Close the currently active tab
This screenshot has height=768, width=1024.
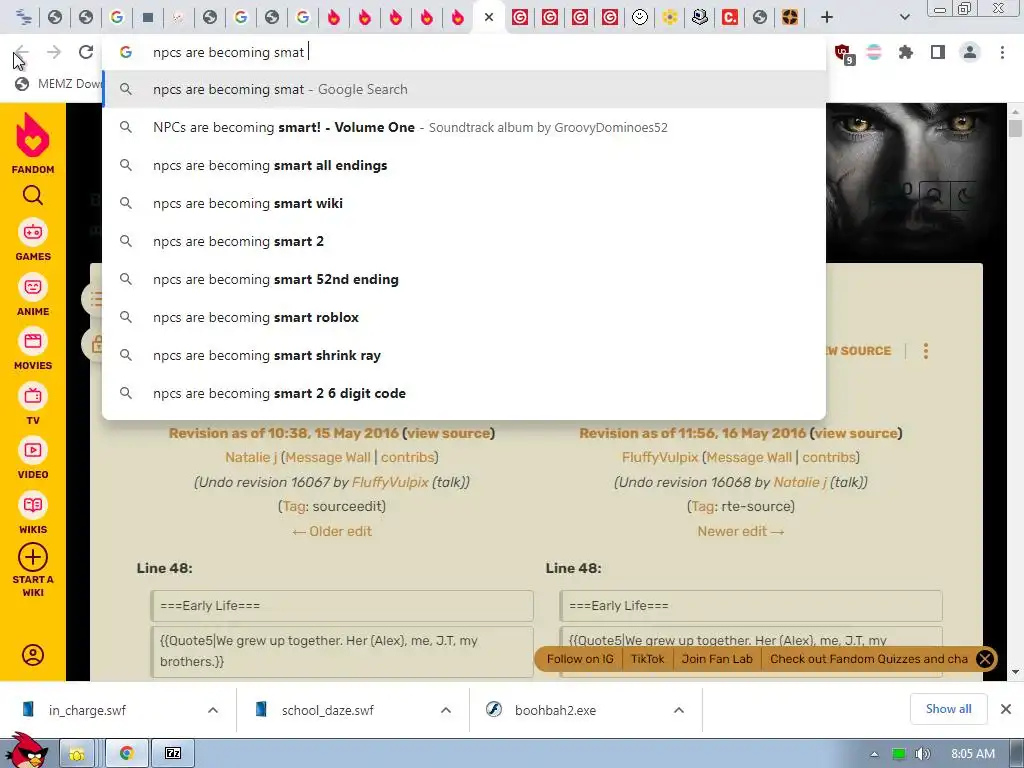(x=488, y=18)
